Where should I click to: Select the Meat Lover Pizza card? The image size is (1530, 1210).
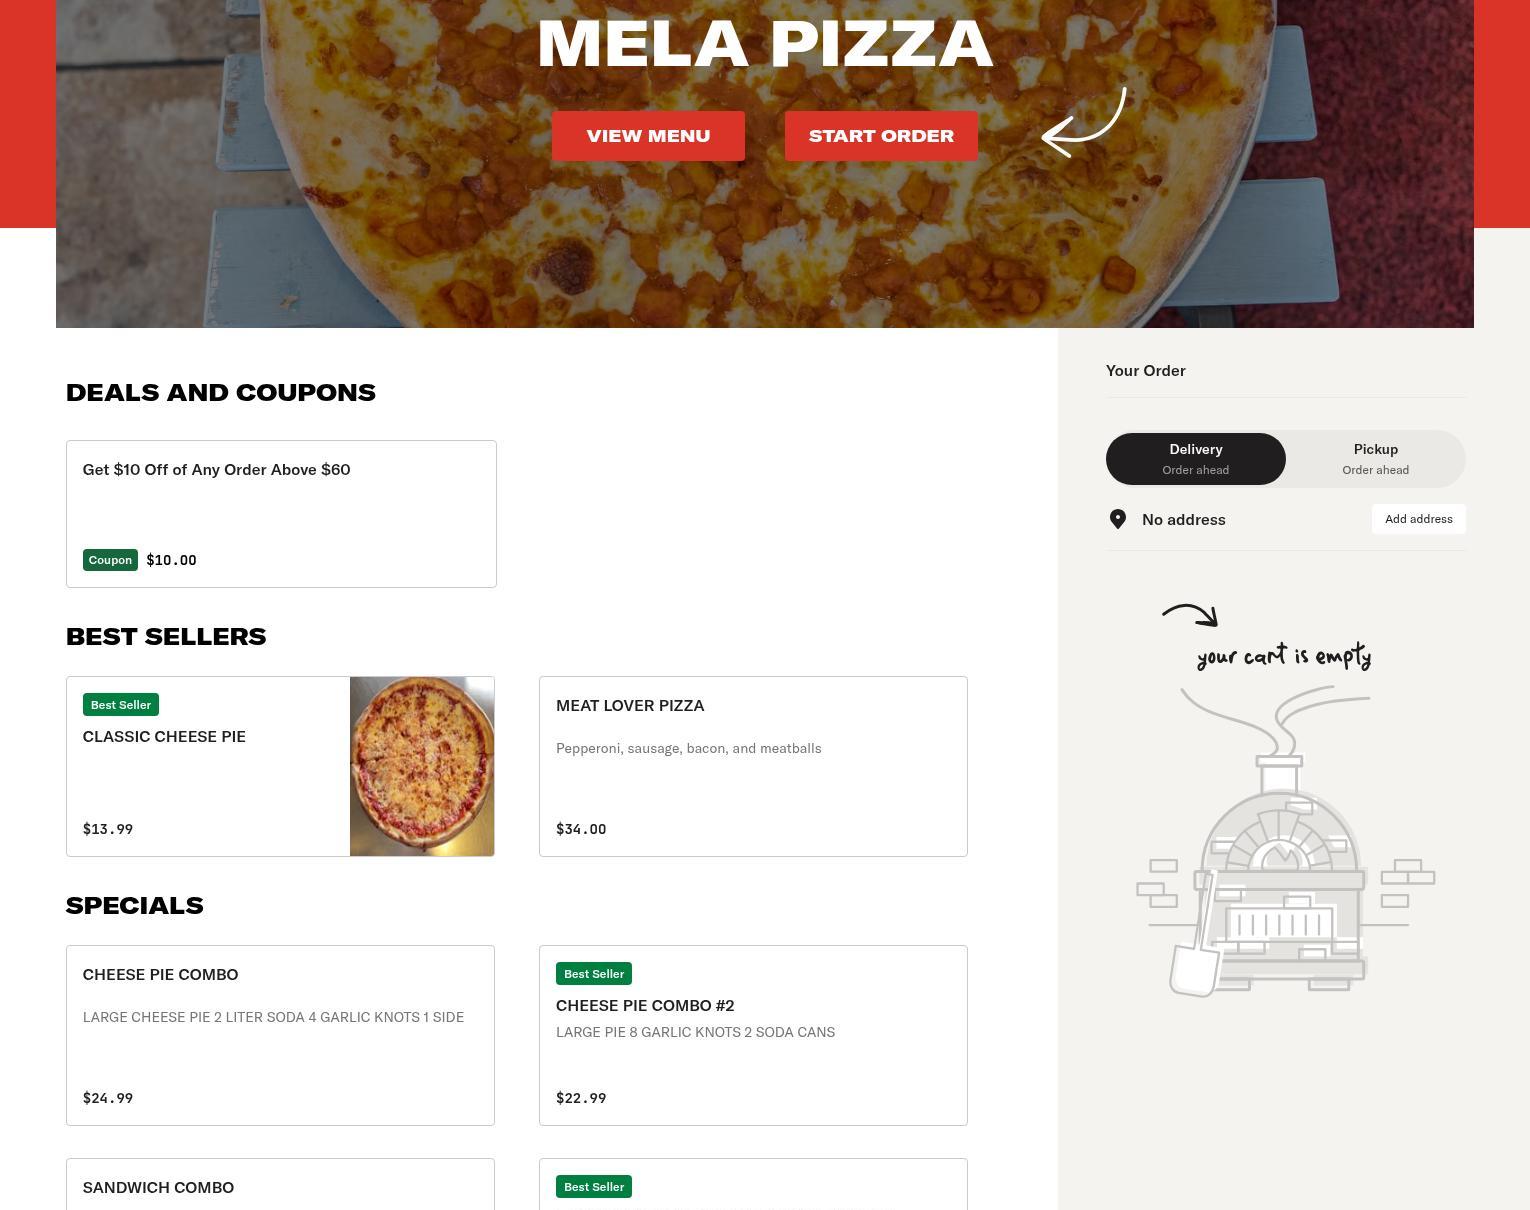pyautogui.click(x=753, y=766)
